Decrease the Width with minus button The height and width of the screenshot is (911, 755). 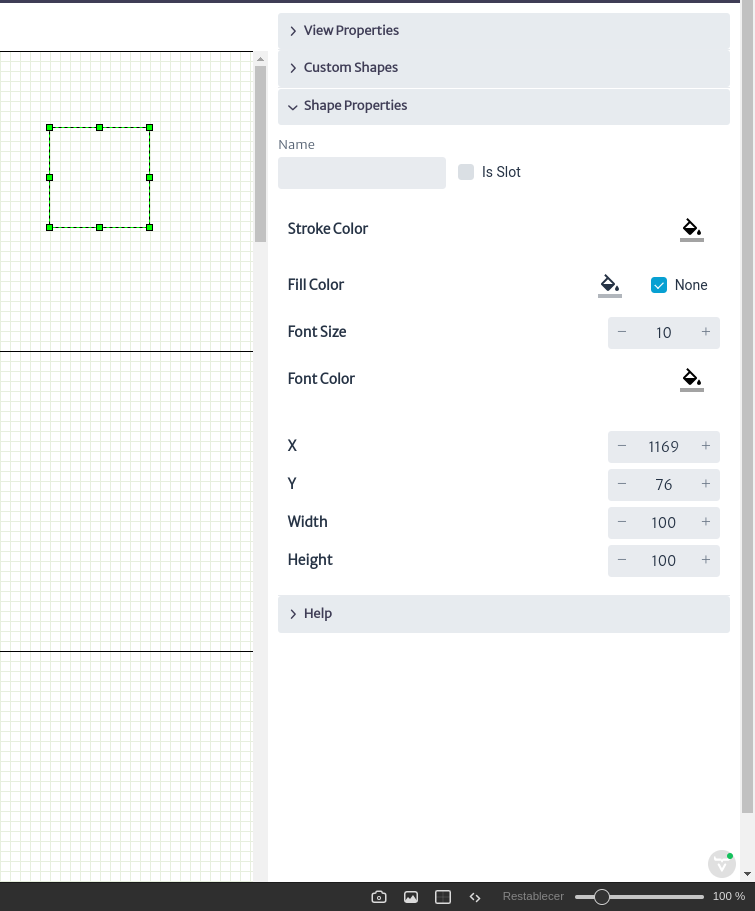coord(622,522)
